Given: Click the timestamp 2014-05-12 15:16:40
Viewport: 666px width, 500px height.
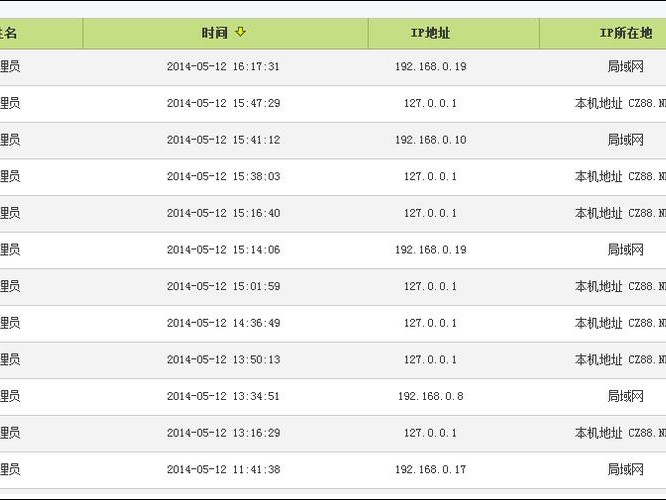Looking at the screenshot, I should [223, 213].
